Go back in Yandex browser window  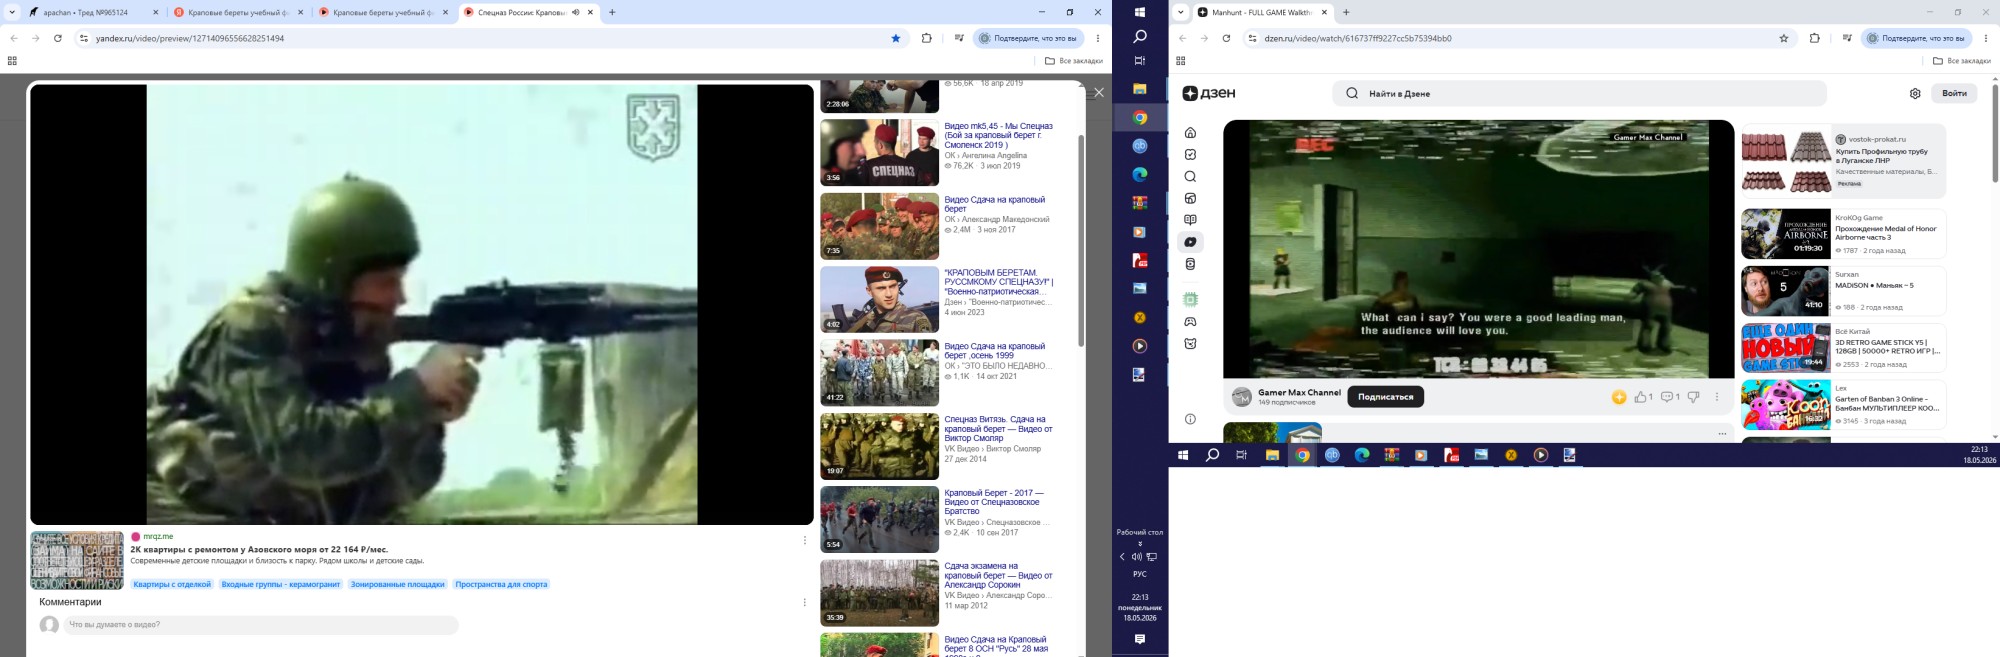coord(14,38)
